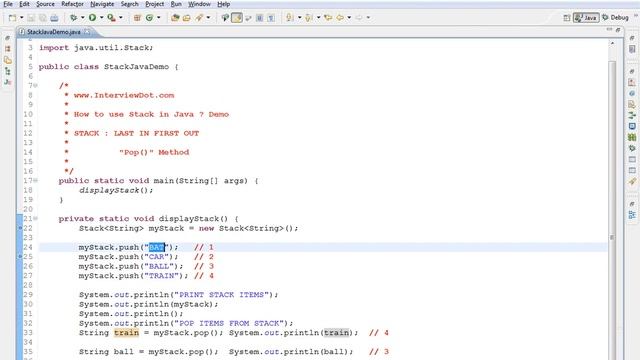Click the scrollbar up arrow
This screenshot has height=360, width=640.
click(x=612, y=43)
